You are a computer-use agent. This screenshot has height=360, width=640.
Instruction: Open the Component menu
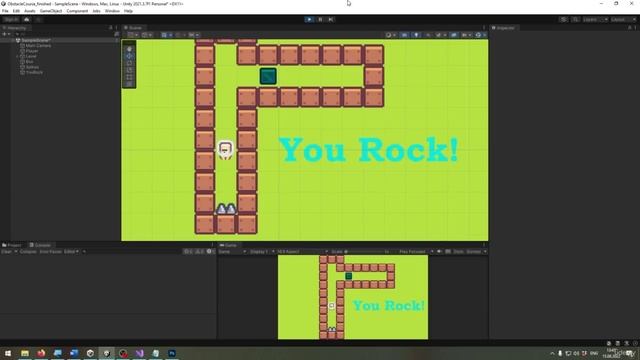click(77, 11)
